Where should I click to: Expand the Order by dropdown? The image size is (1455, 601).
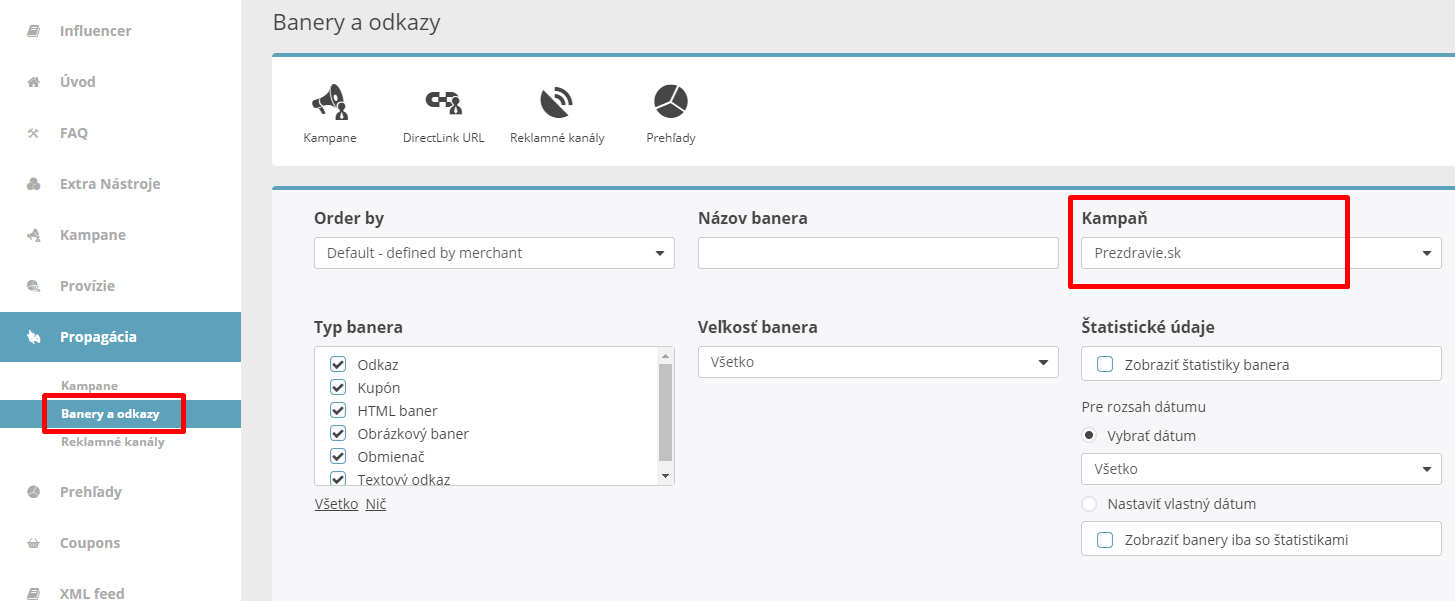pos(494,253)
